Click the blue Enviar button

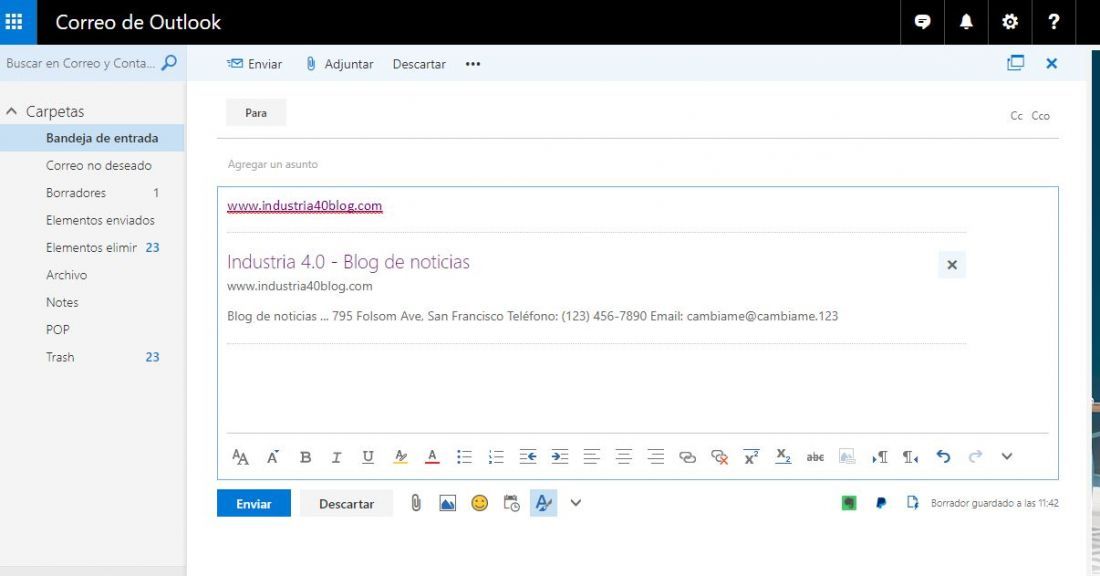[254, 503]
